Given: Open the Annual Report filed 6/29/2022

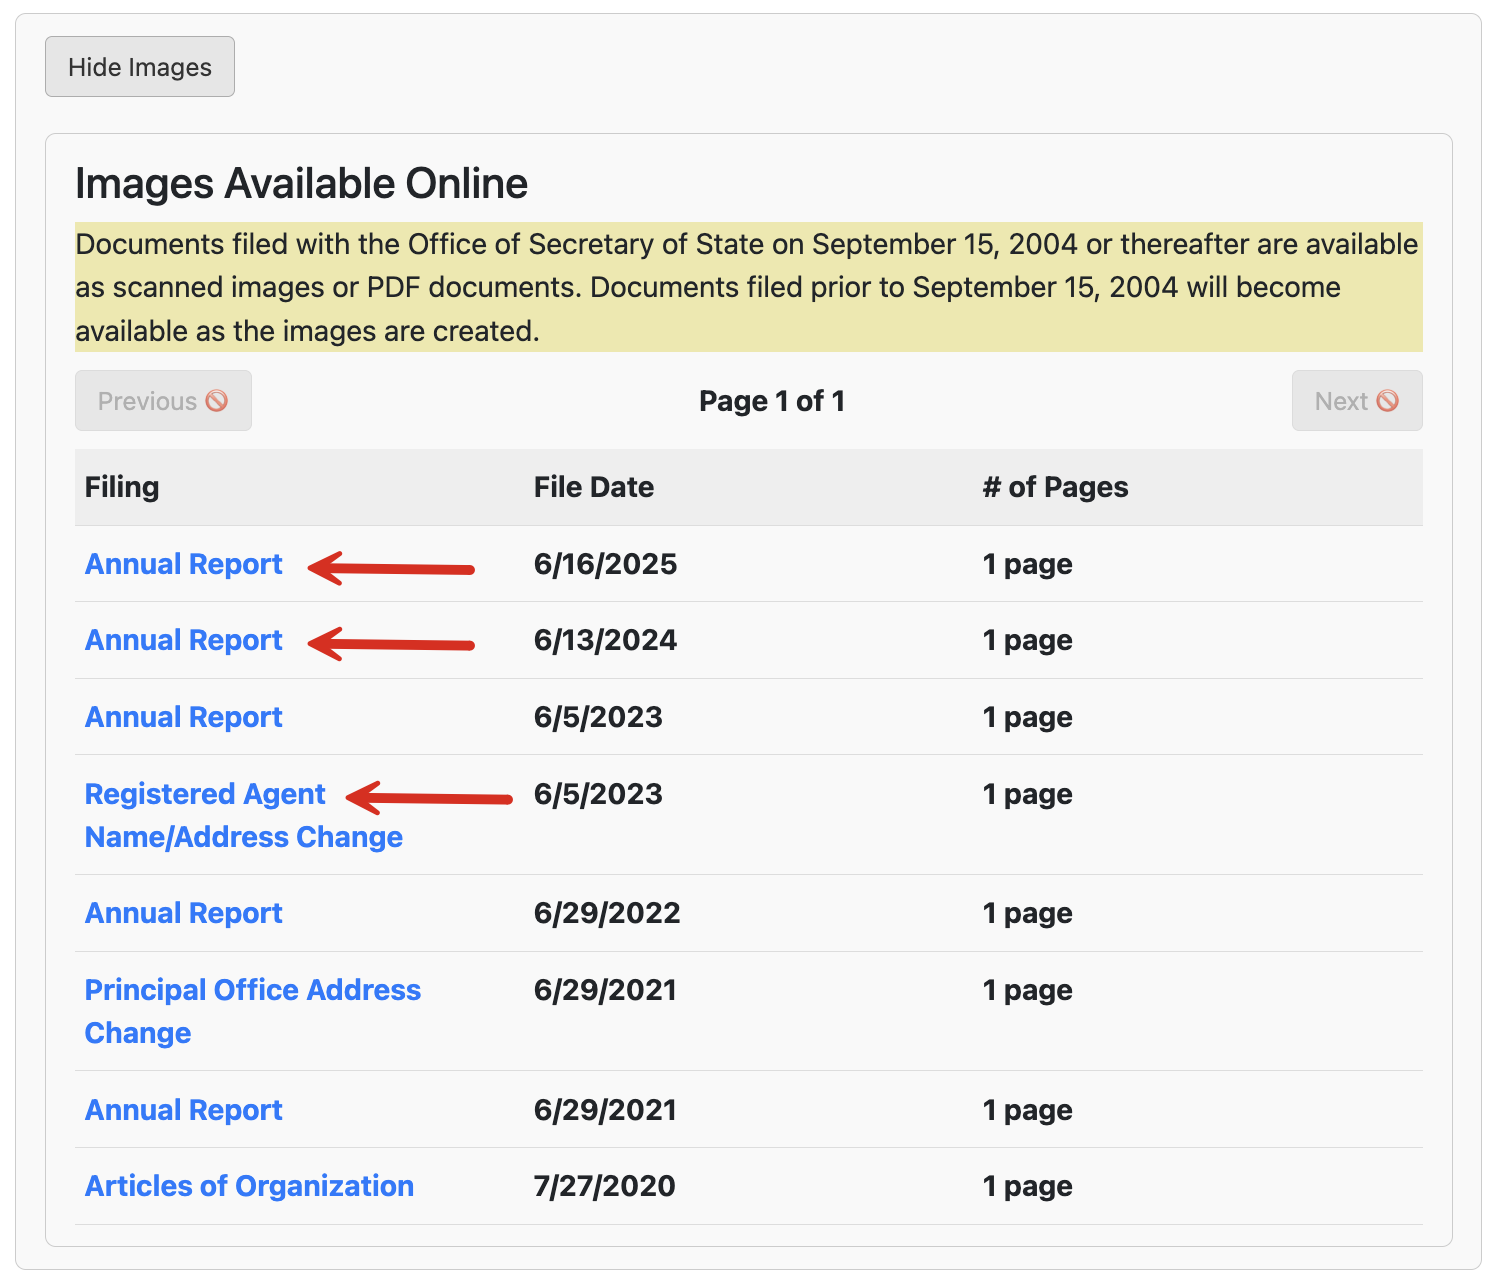Looking at the screenshot, I should point(184,913).
